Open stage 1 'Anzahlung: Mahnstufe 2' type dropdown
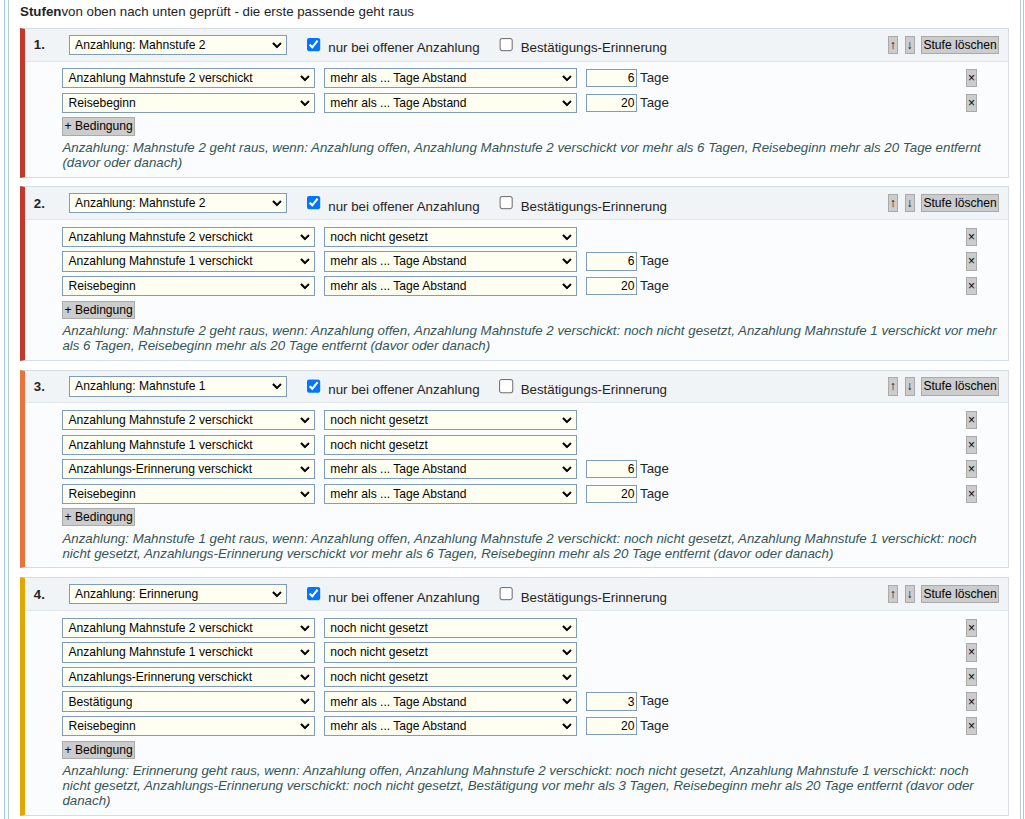Screen dimensions: 1025x819 [178, 45]
